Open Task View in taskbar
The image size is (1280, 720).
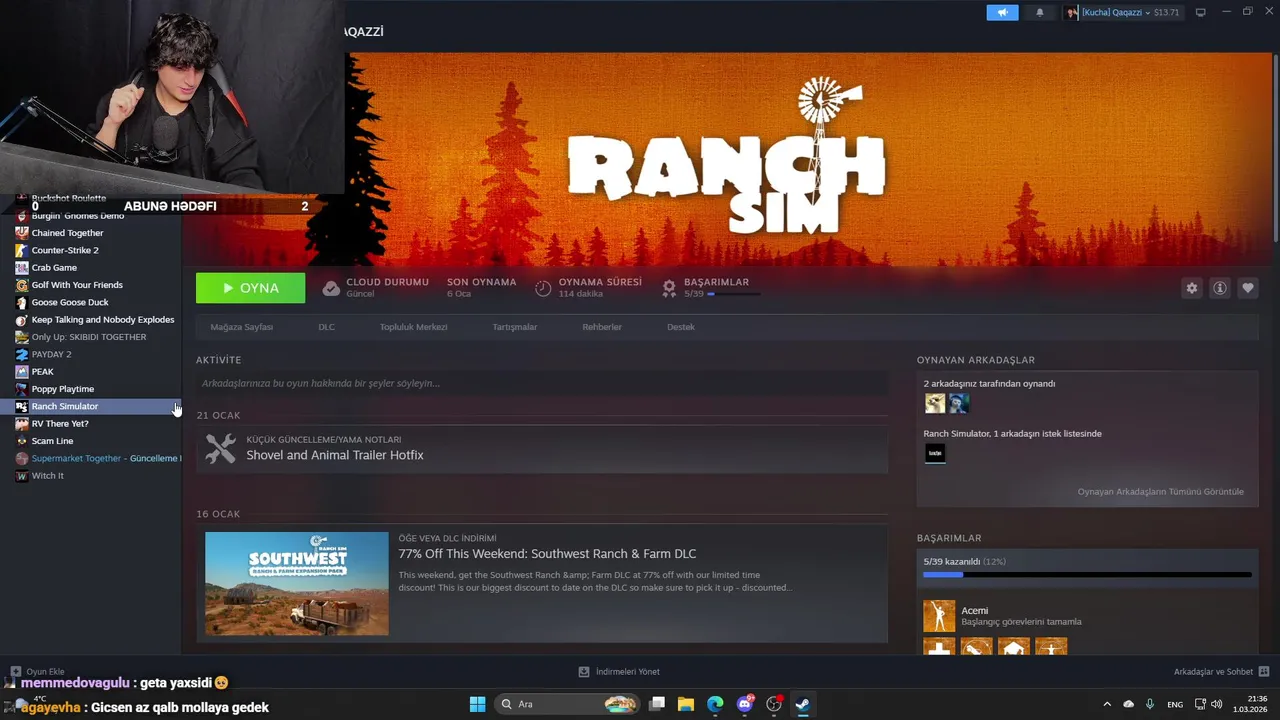(657, 704)
